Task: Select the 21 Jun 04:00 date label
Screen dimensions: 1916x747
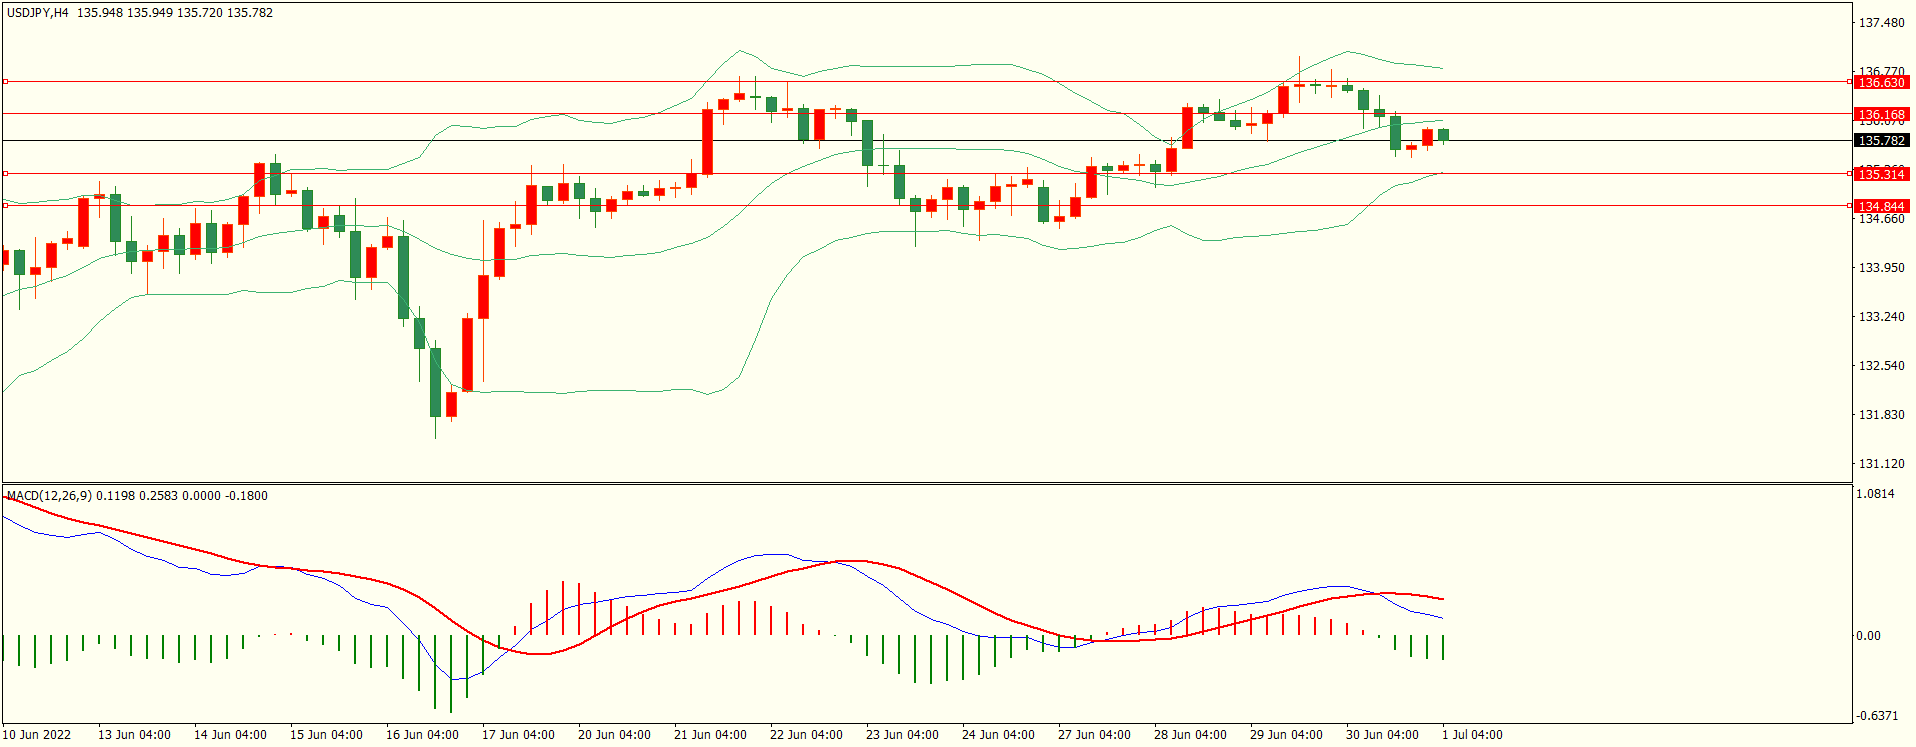Action: click(x=710, y=735)
